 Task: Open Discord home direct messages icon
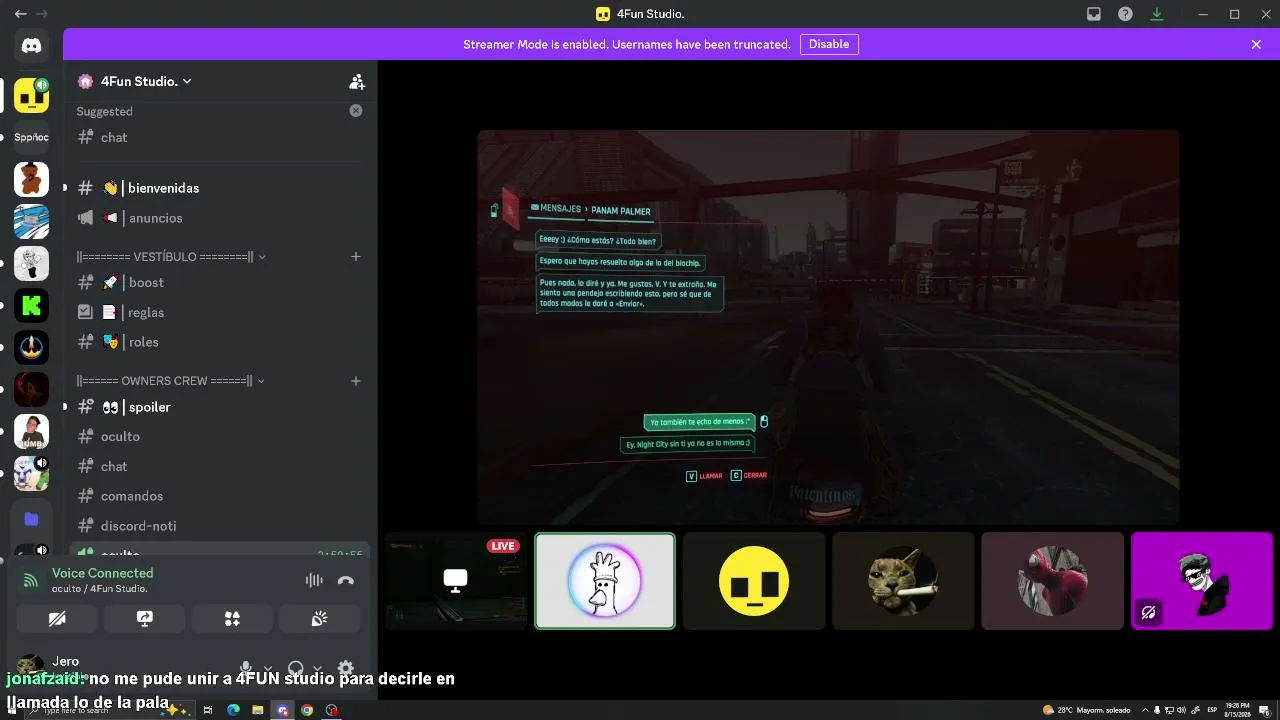pyautogui.click(x=31, y=45)
